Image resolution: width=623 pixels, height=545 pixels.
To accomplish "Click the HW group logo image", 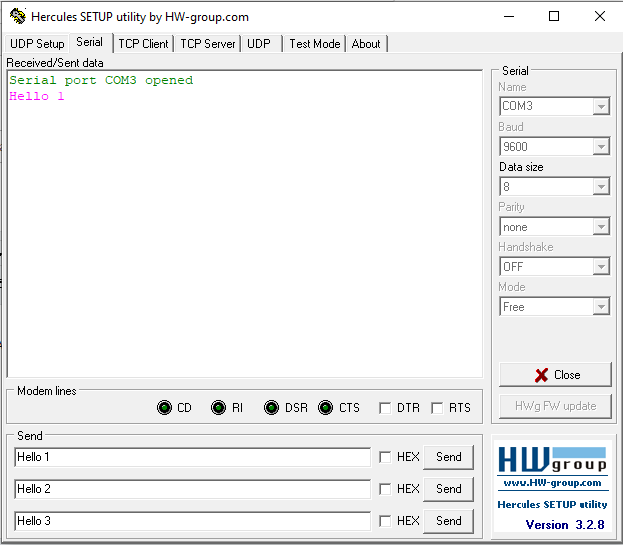I will click(552, 460).
